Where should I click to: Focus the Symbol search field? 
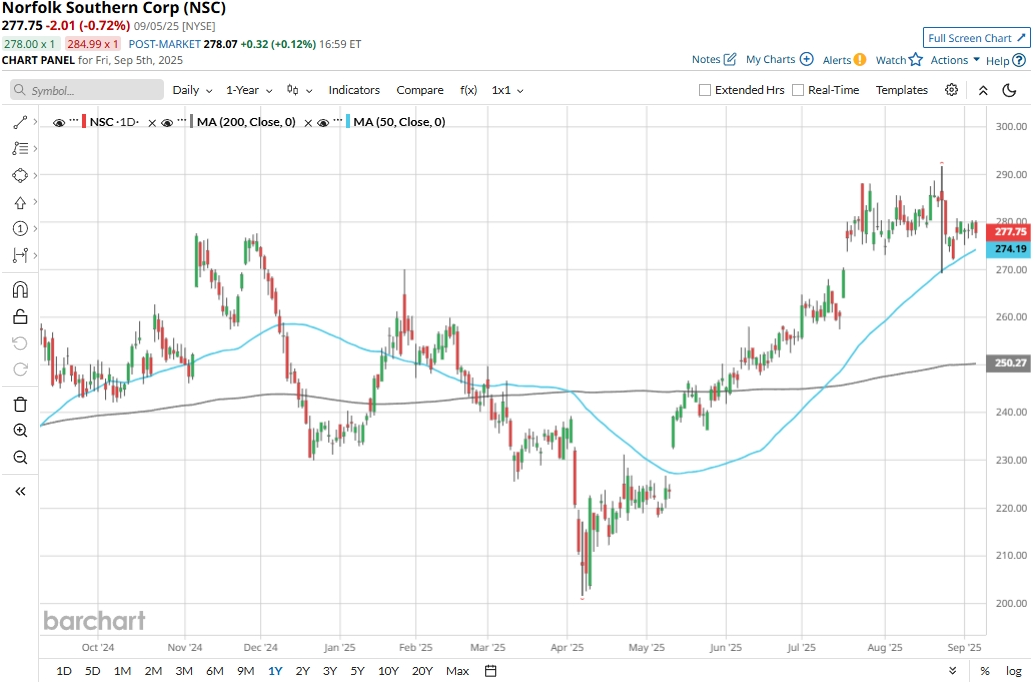(x=86, y=90)
